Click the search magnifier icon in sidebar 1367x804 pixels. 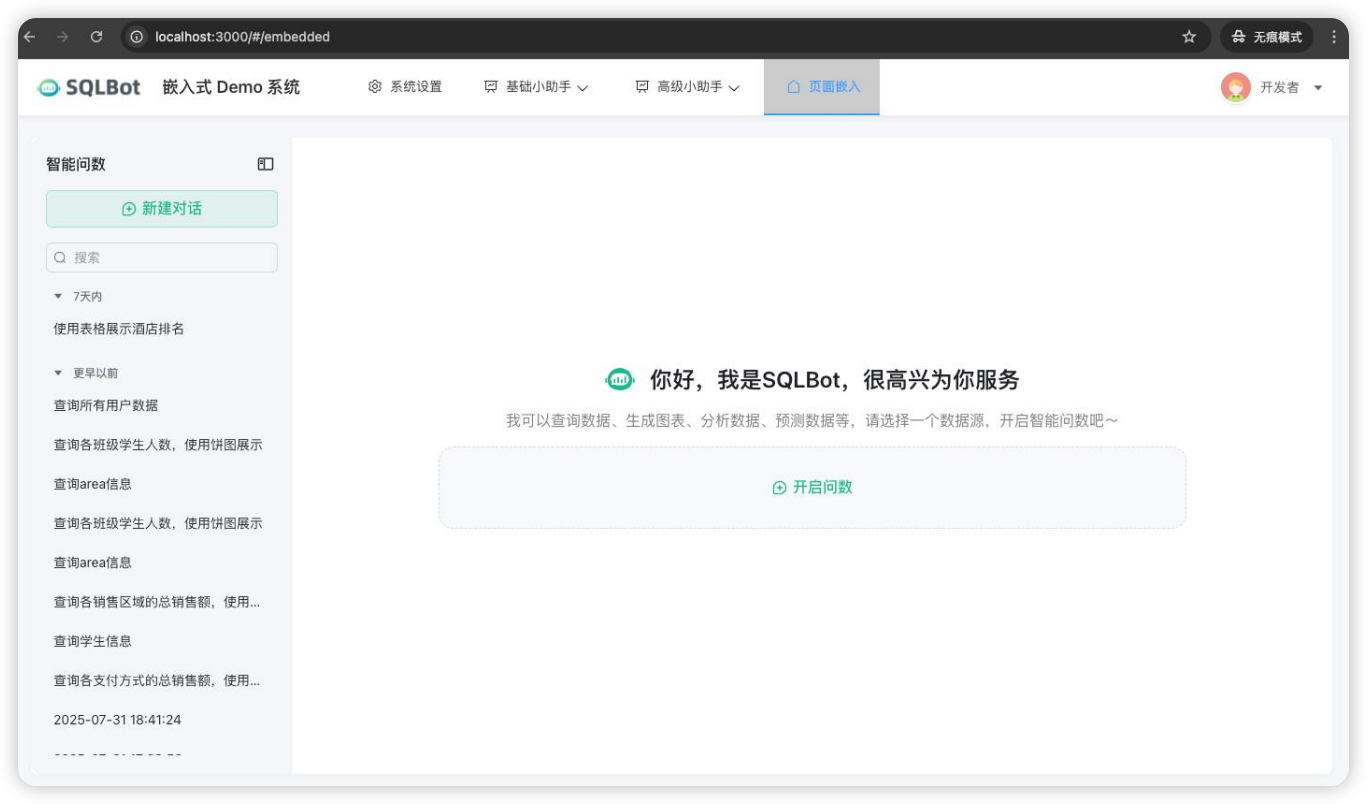pyautogui.click(x=60, y=257)
